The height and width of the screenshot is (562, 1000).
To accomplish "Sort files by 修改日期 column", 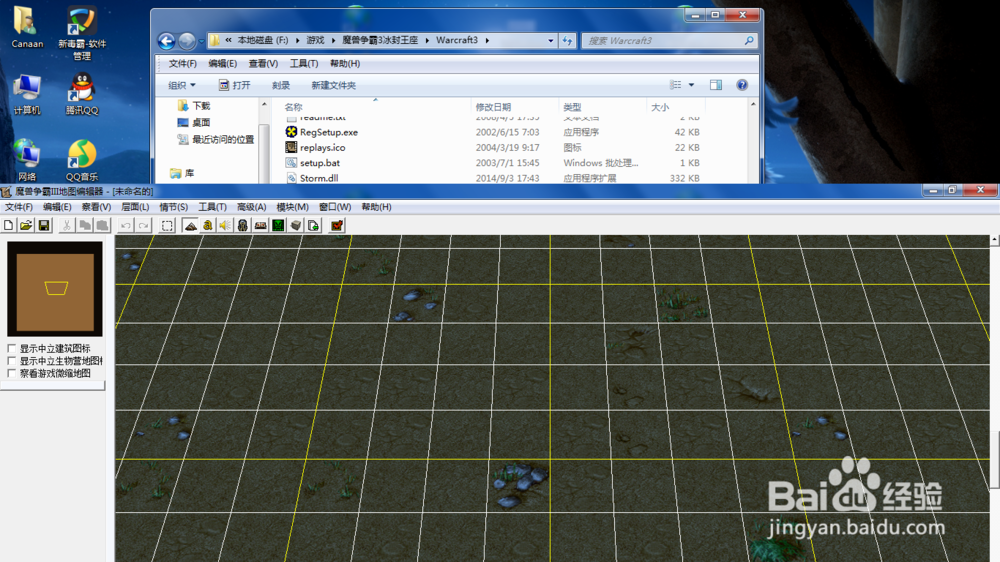I will (515, 107).
